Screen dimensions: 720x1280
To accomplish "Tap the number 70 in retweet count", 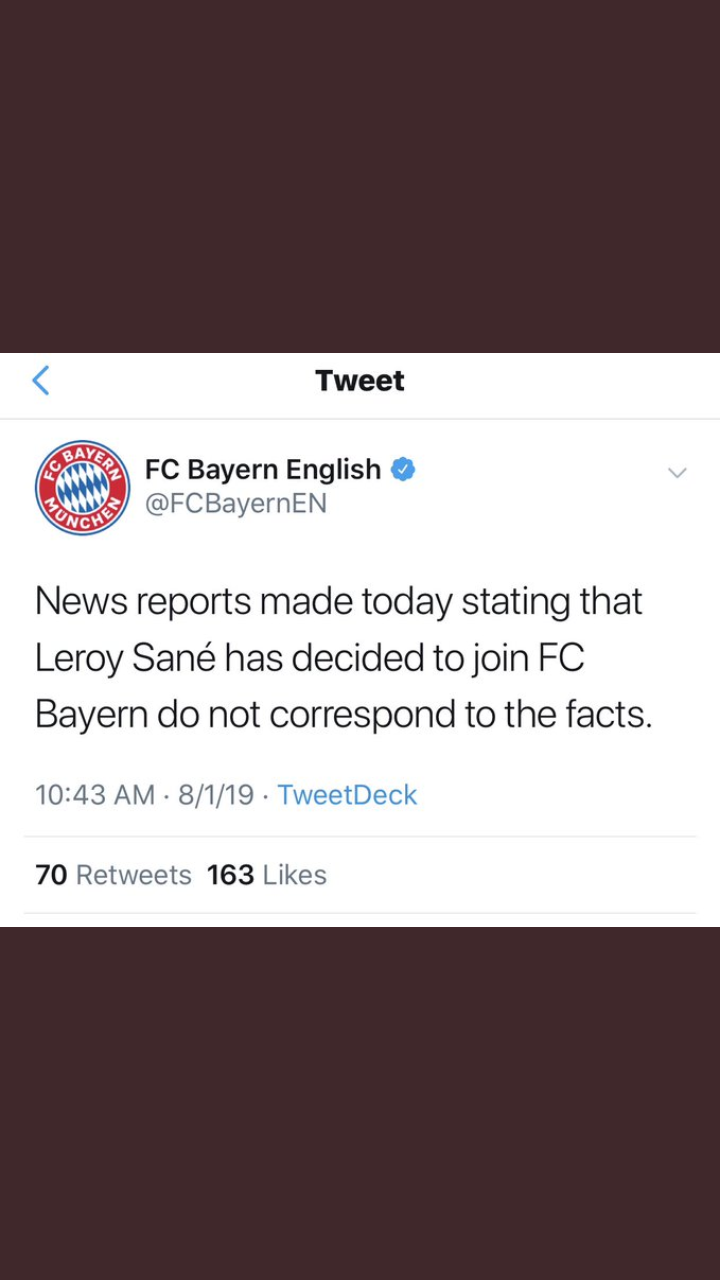I will point(51,875).
